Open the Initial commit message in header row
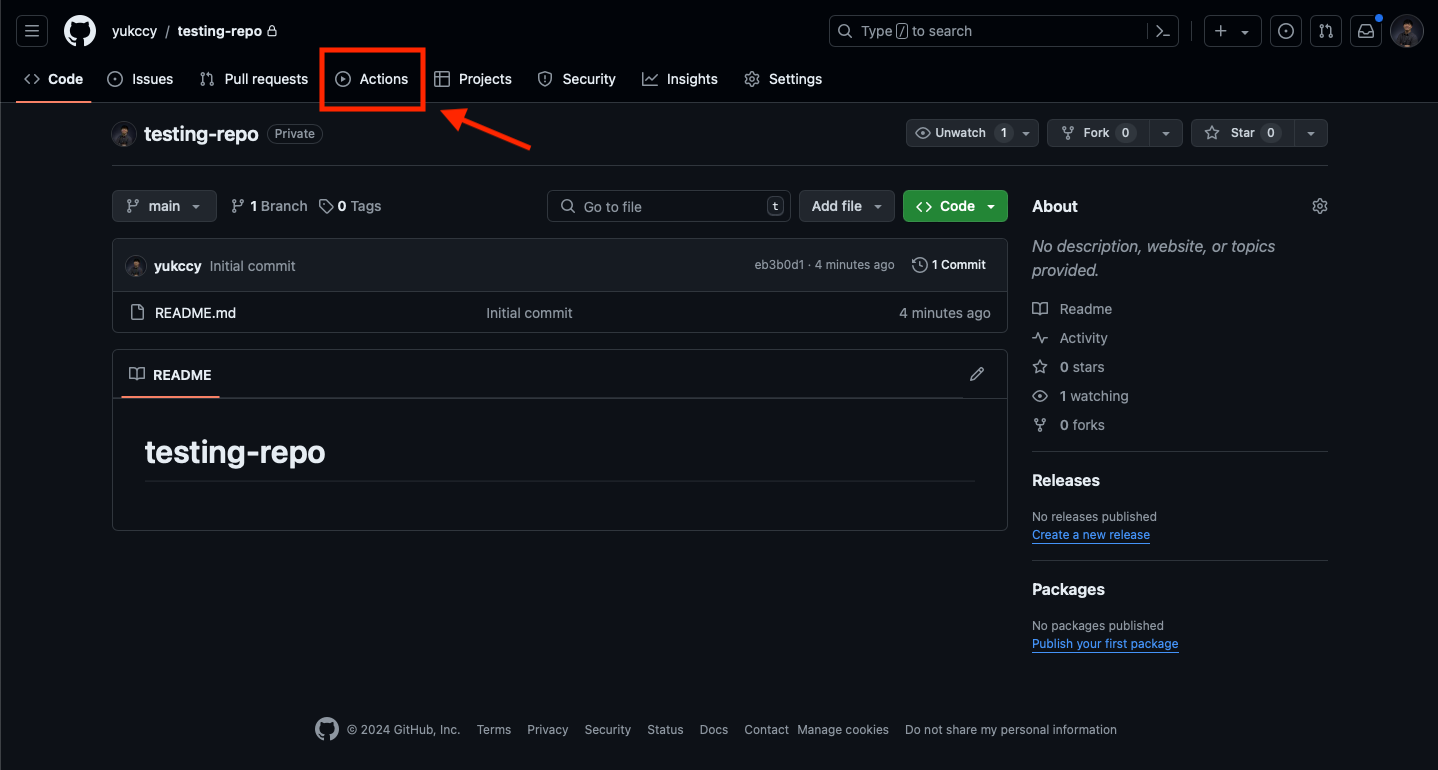This screenshot has height=770, width=1438. click(252, 266)
